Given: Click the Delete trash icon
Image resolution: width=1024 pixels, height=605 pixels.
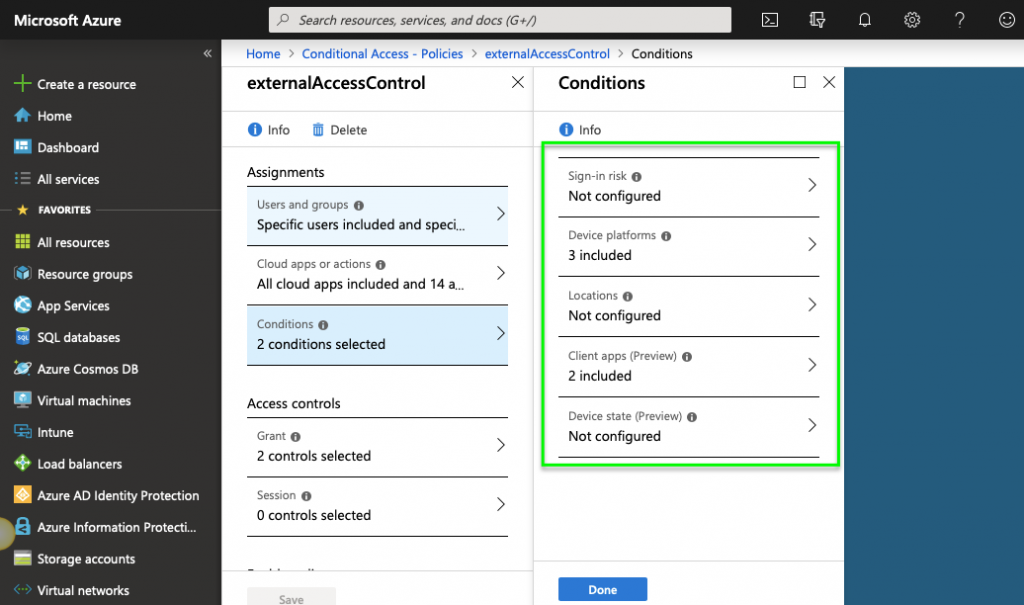Looking at the screenshot, I should tap(319, 130).
